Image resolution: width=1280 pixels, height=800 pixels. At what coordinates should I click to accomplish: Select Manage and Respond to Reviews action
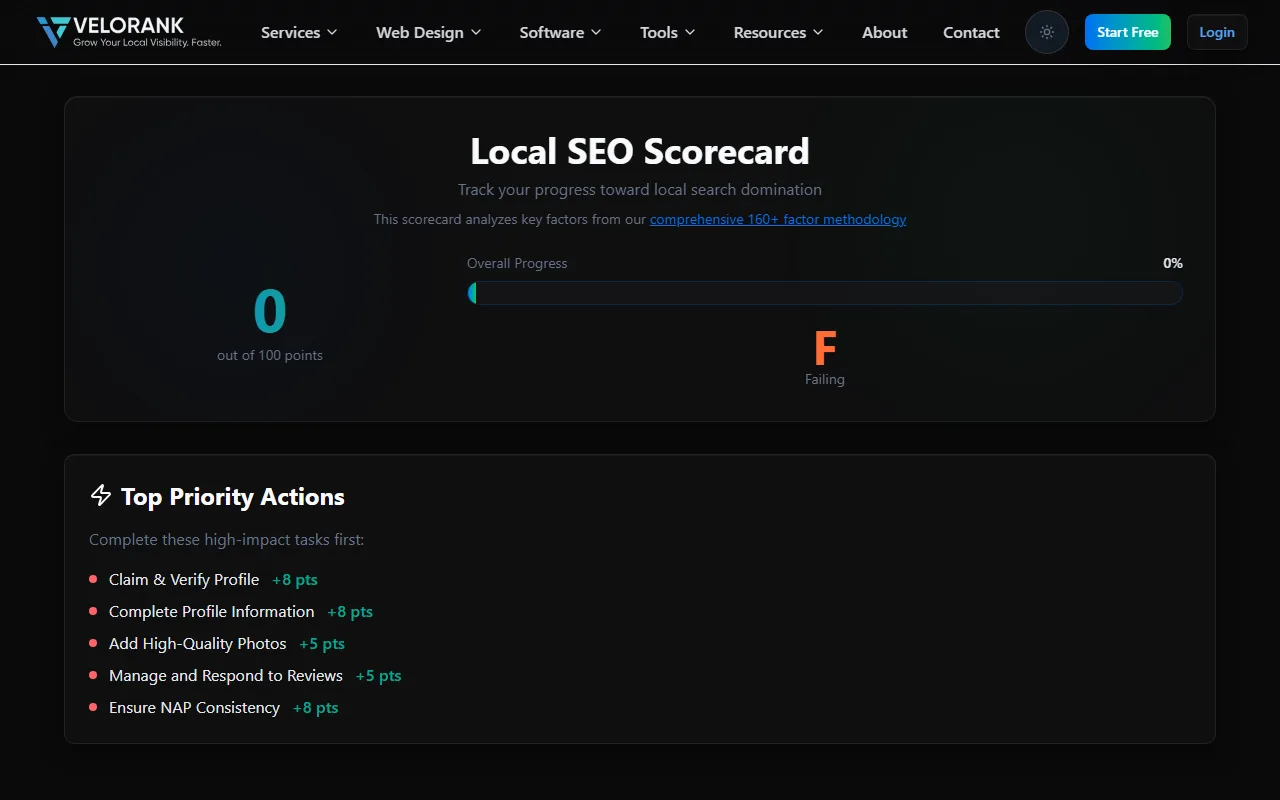click(226, 676)
